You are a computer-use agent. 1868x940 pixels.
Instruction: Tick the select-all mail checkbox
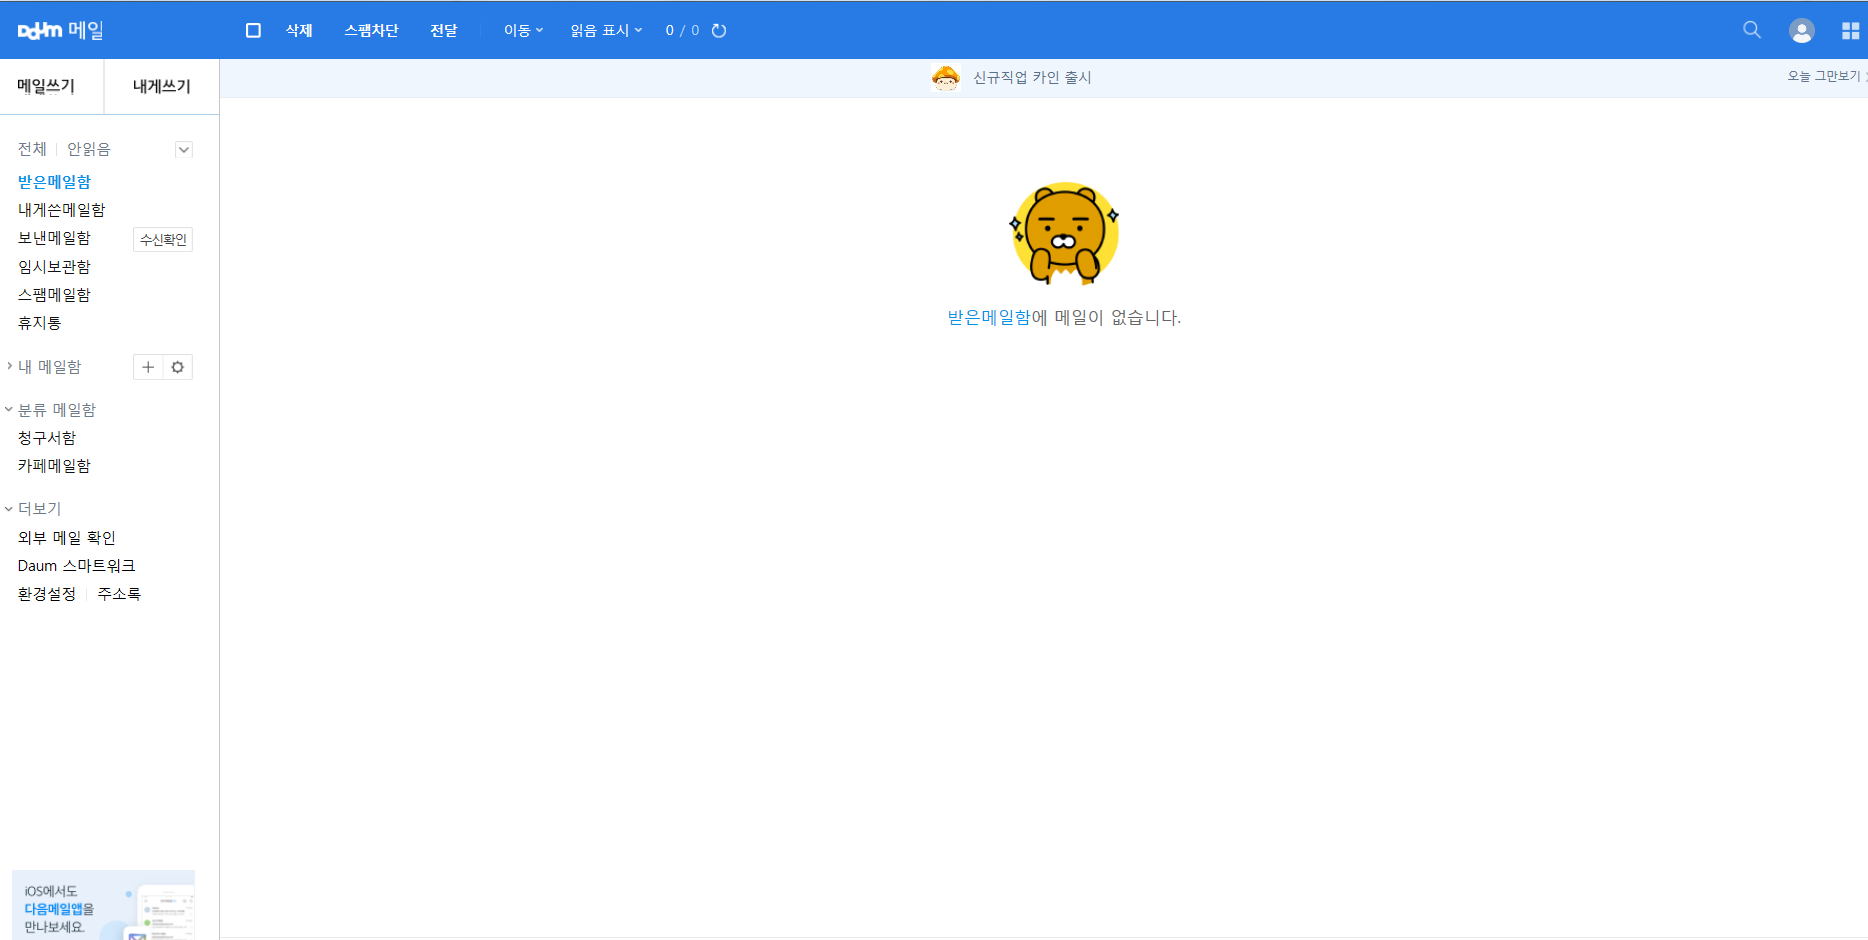[x=253, y=31]
